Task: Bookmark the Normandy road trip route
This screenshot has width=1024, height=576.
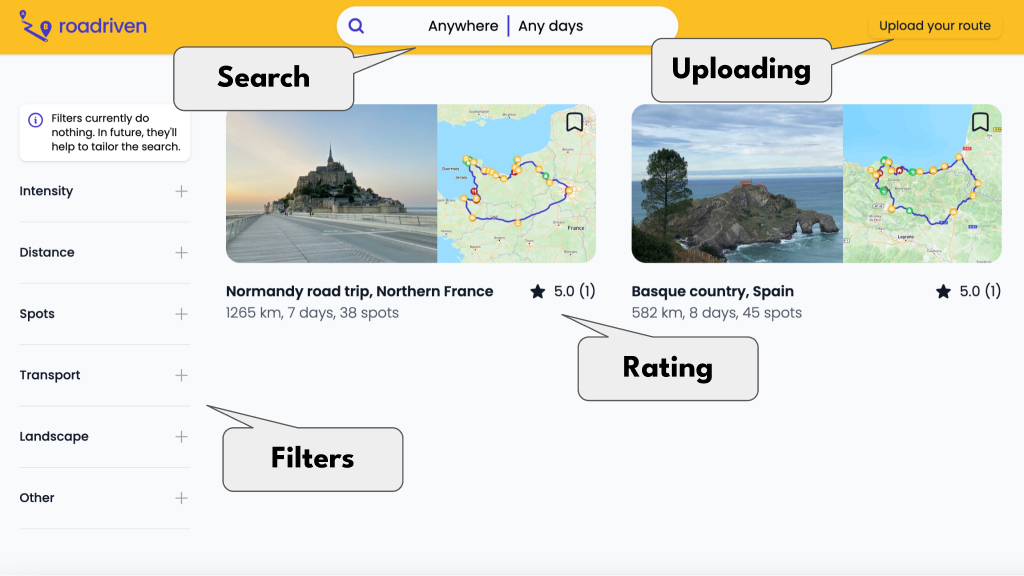Action: 574,122
